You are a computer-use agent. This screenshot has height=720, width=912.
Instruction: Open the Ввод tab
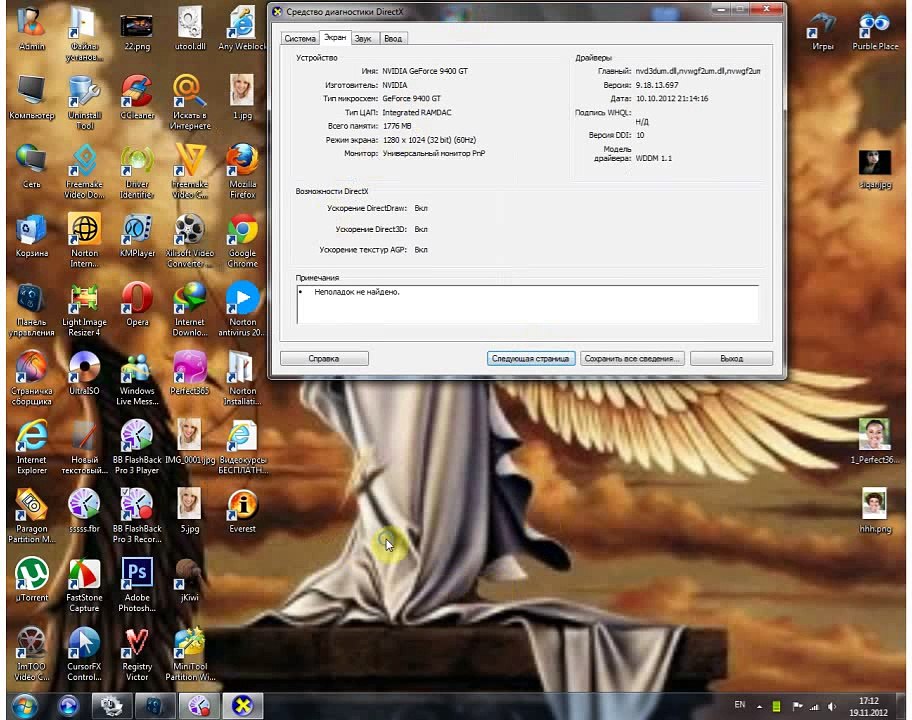click(x=393, y=38)
